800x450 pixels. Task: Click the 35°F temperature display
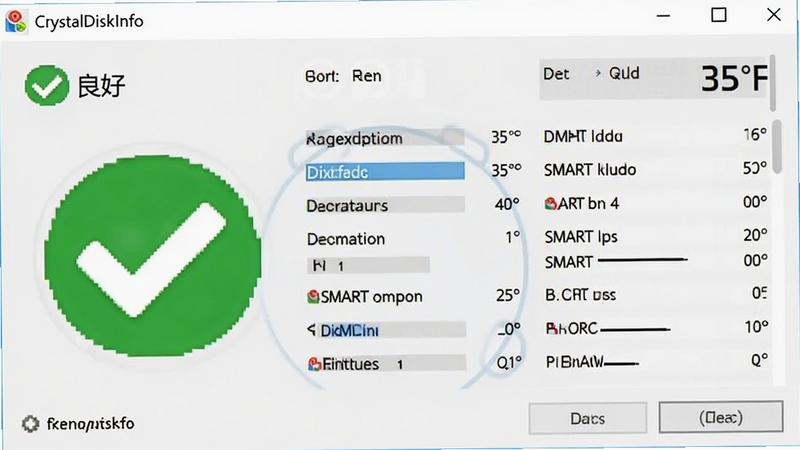pos(734,79)
